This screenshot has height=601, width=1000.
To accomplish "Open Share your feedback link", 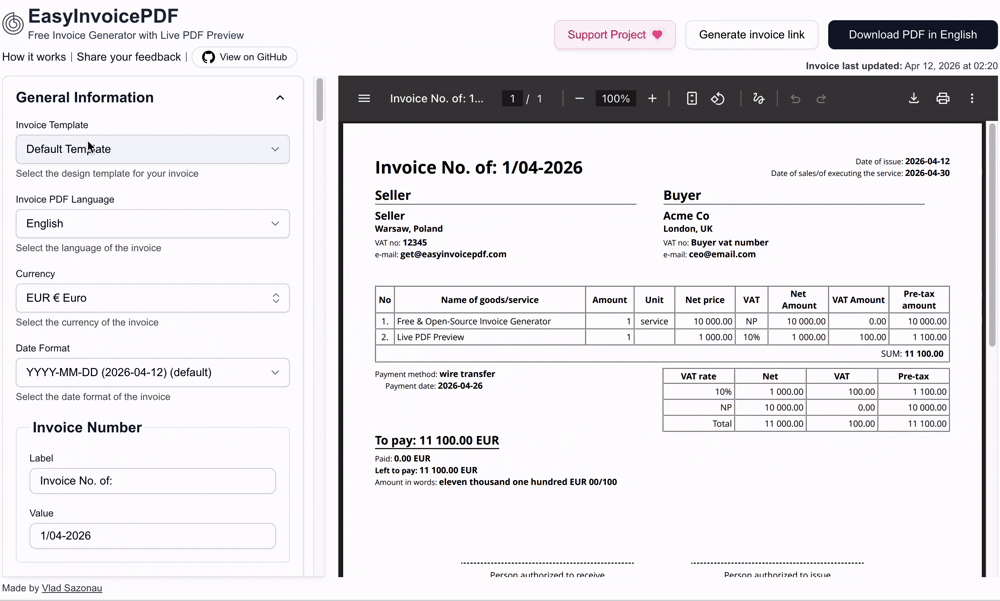I will [x=129, y=57].
